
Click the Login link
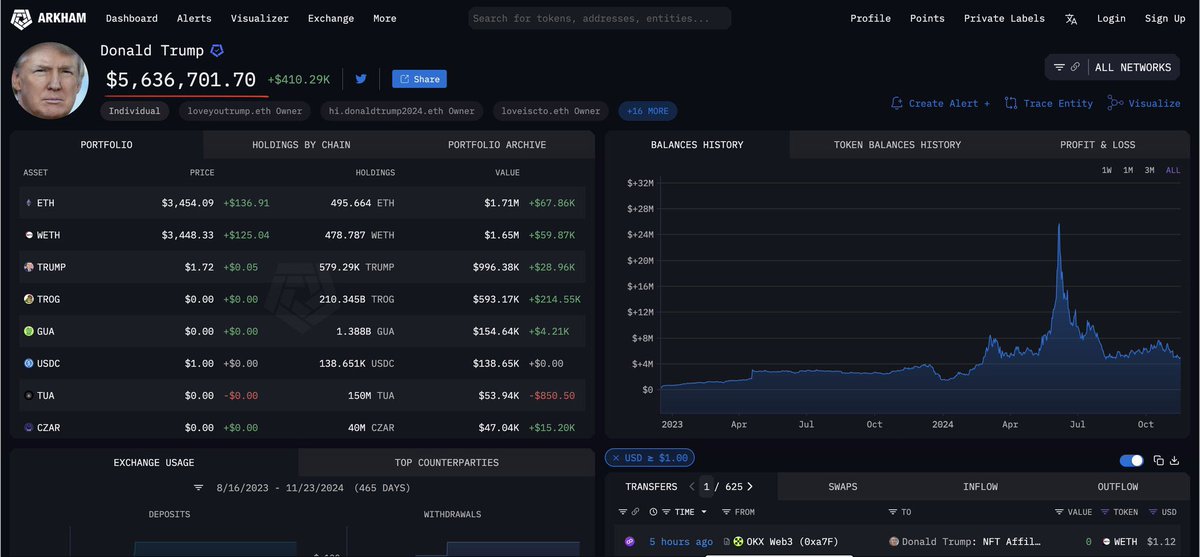tap(1111, 18)
